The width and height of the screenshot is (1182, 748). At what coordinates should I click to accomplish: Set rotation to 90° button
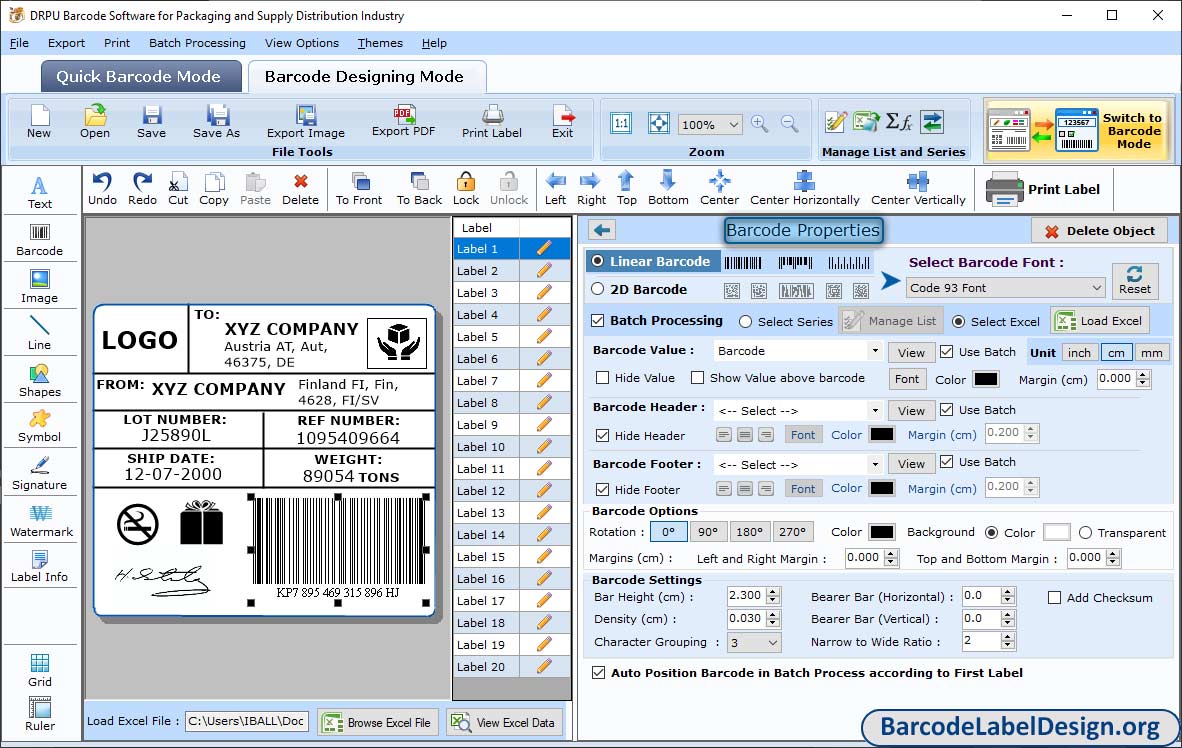708,532
